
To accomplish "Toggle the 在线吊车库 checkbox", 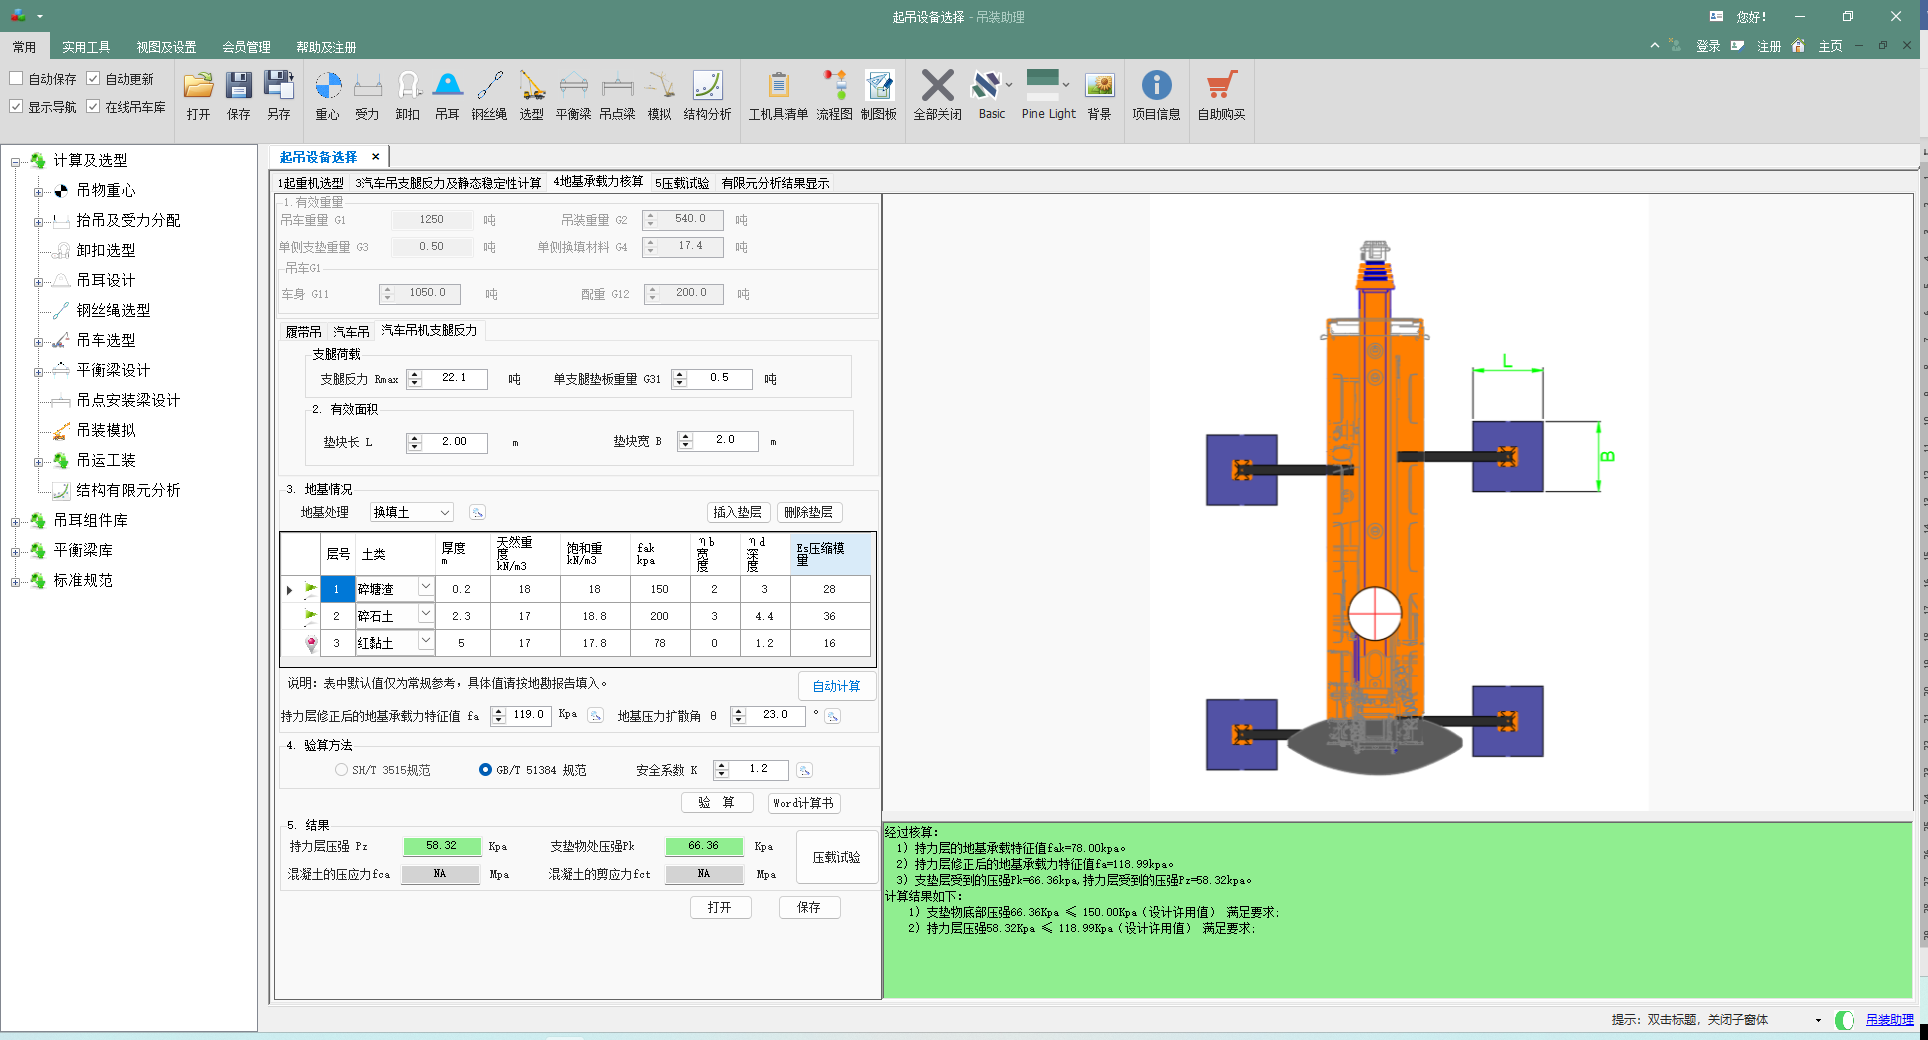I will [93, 106].
